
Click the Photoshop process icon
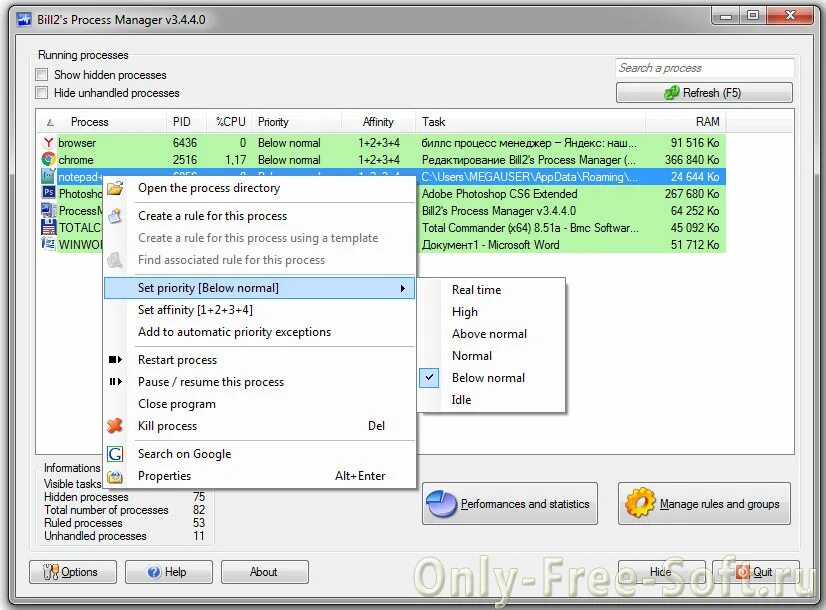click(x=48, y=193)
